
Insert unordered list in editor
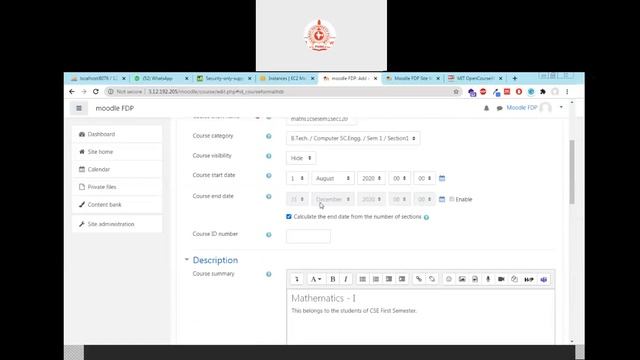point(362,279)
